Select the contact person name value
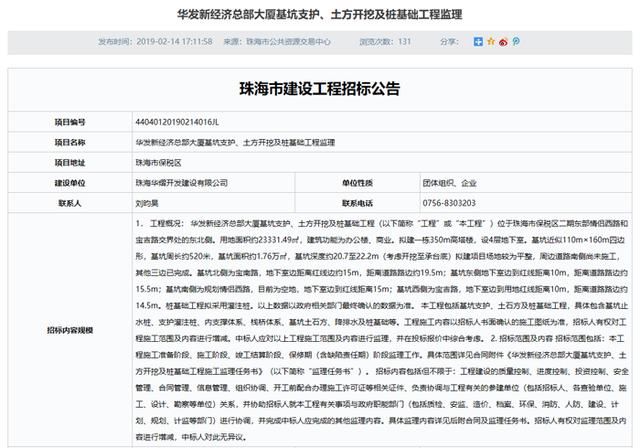The height and width of the screenshot is (448, 640). (x=147, y=203)
